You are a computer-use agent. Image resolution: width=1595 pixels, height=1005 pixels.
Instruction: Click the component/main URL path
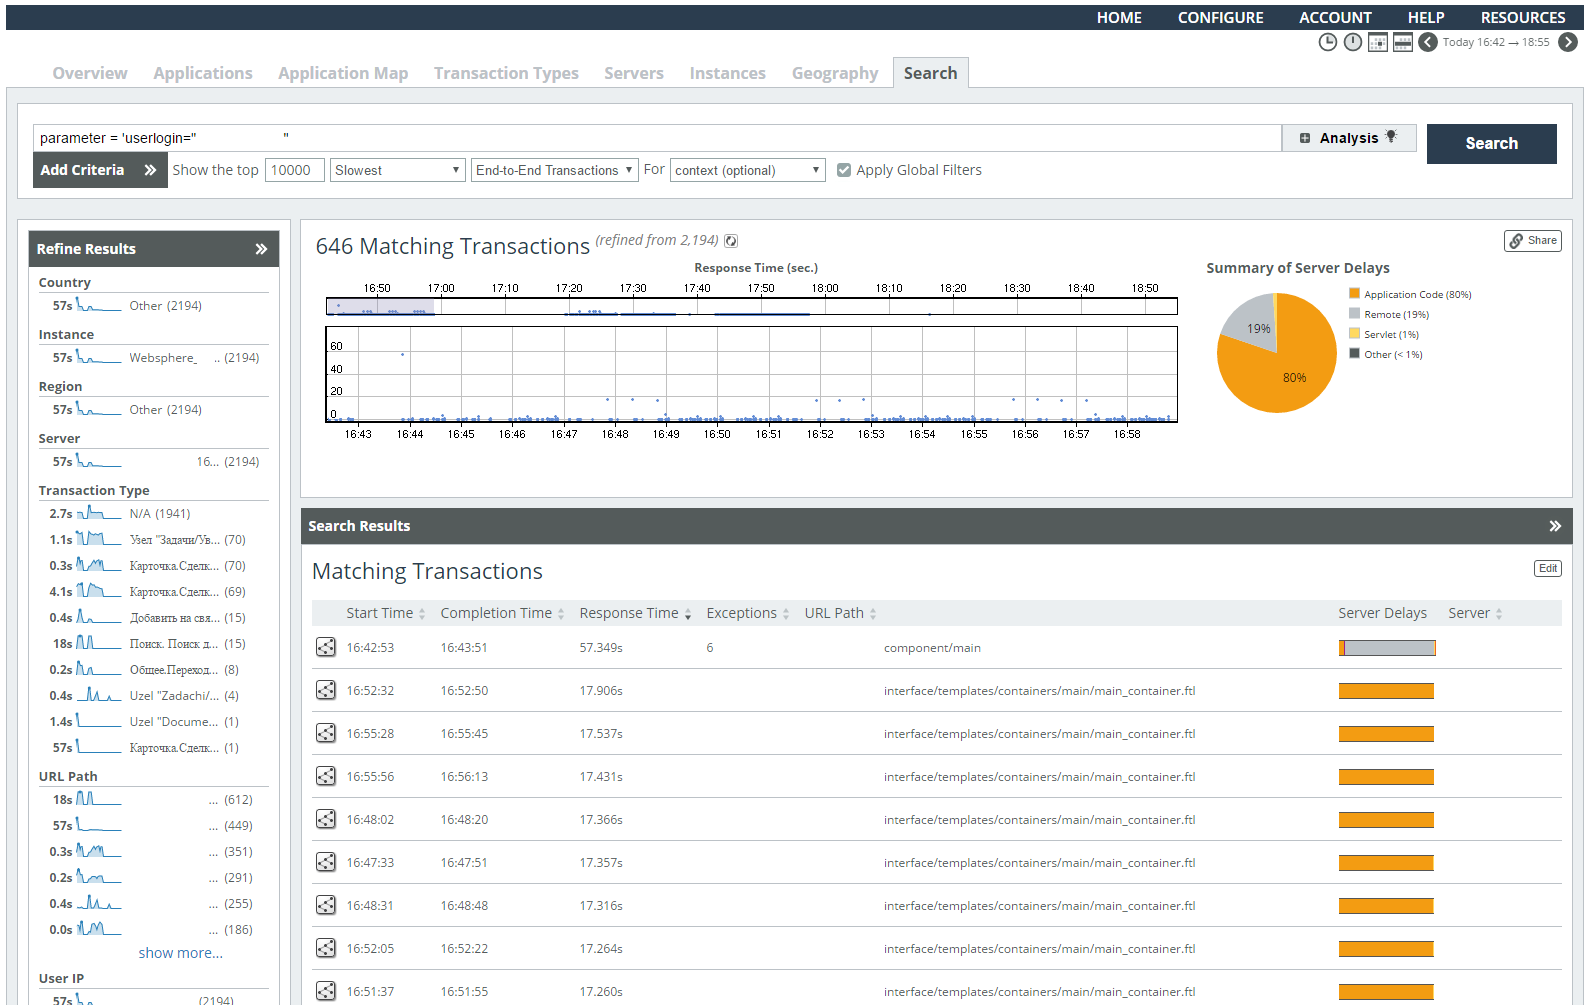932,648
